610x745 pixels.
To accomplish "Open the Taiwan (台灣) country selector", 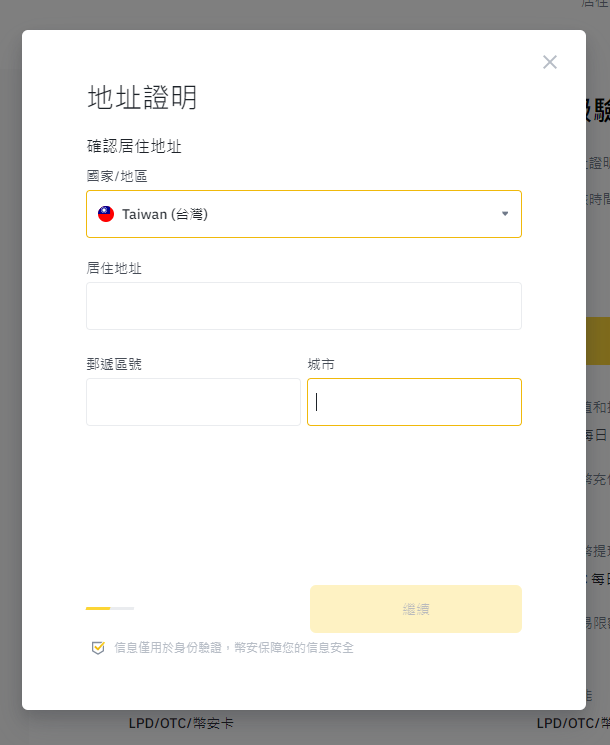I will (303, 214).
